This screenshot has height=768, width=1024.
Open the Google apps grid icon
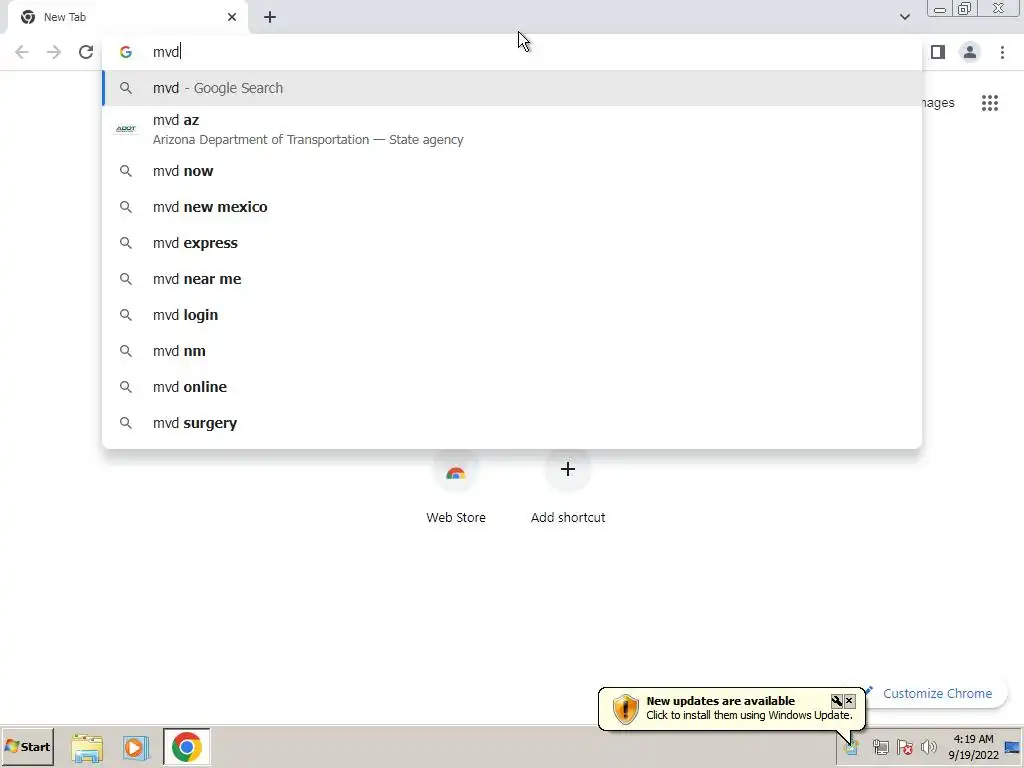click(x=989, y=103)
